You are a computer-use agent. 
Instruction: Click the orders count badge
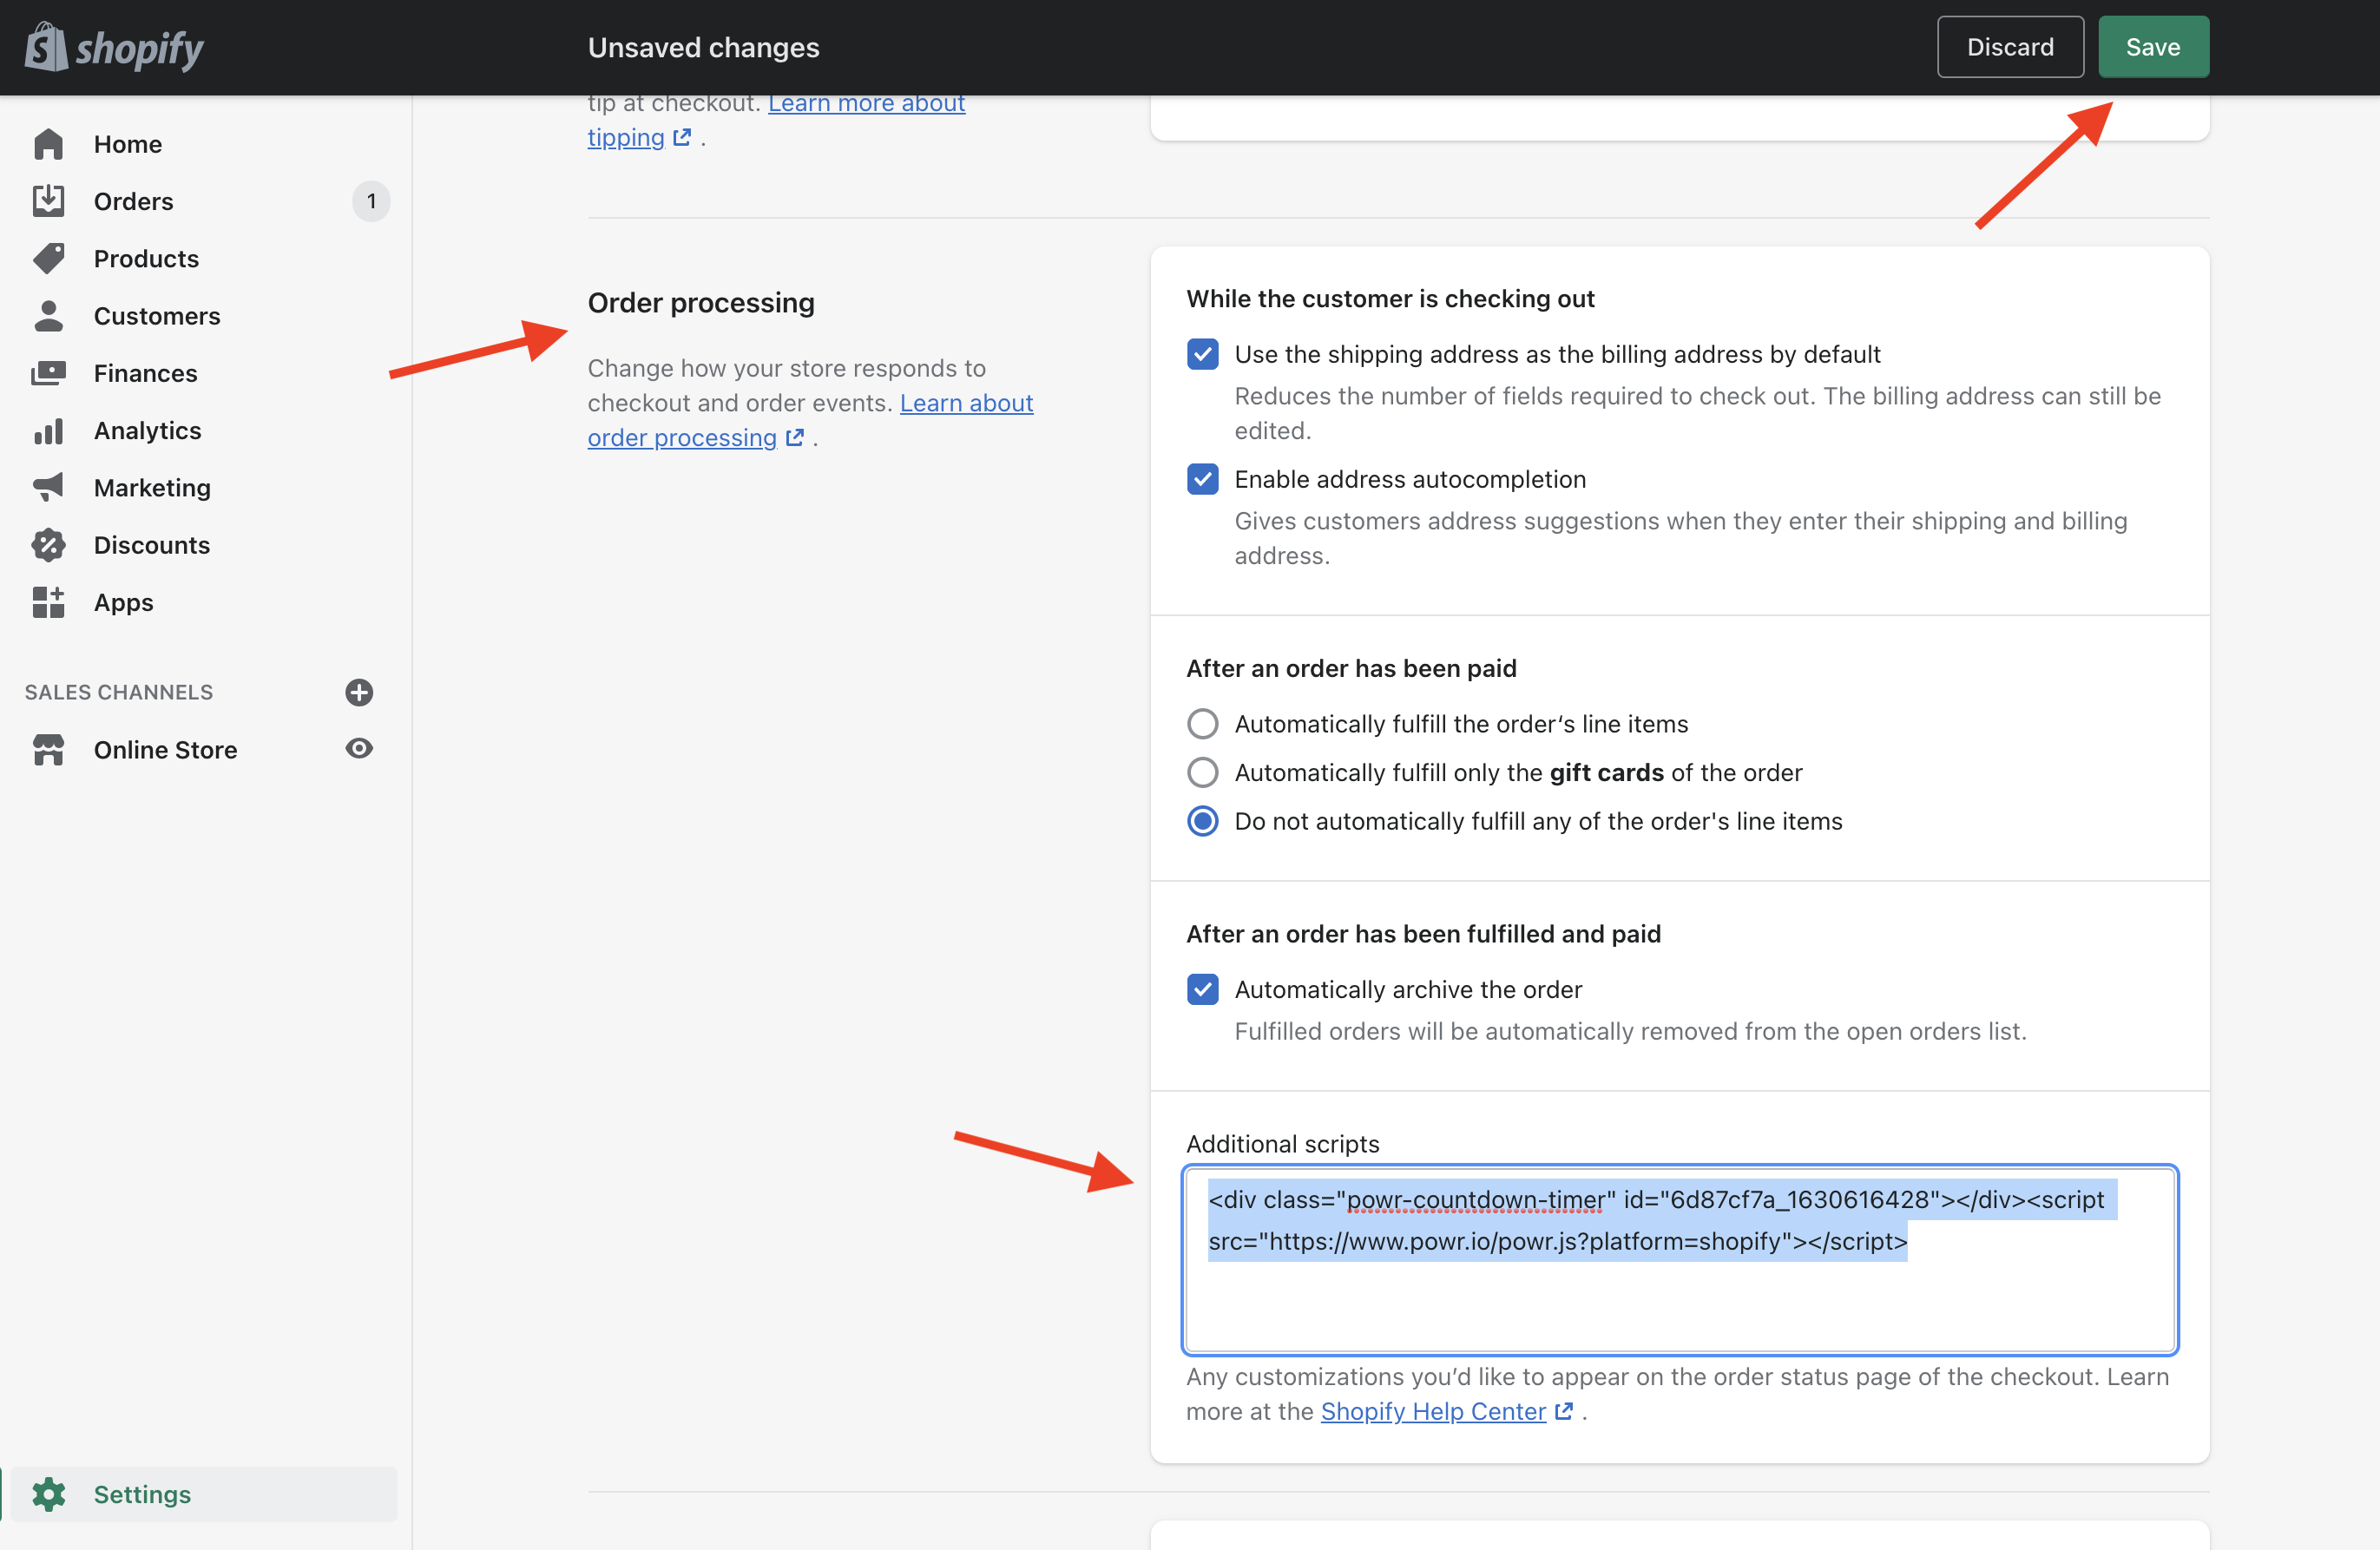pyautogui.click(x=371, y=201)
